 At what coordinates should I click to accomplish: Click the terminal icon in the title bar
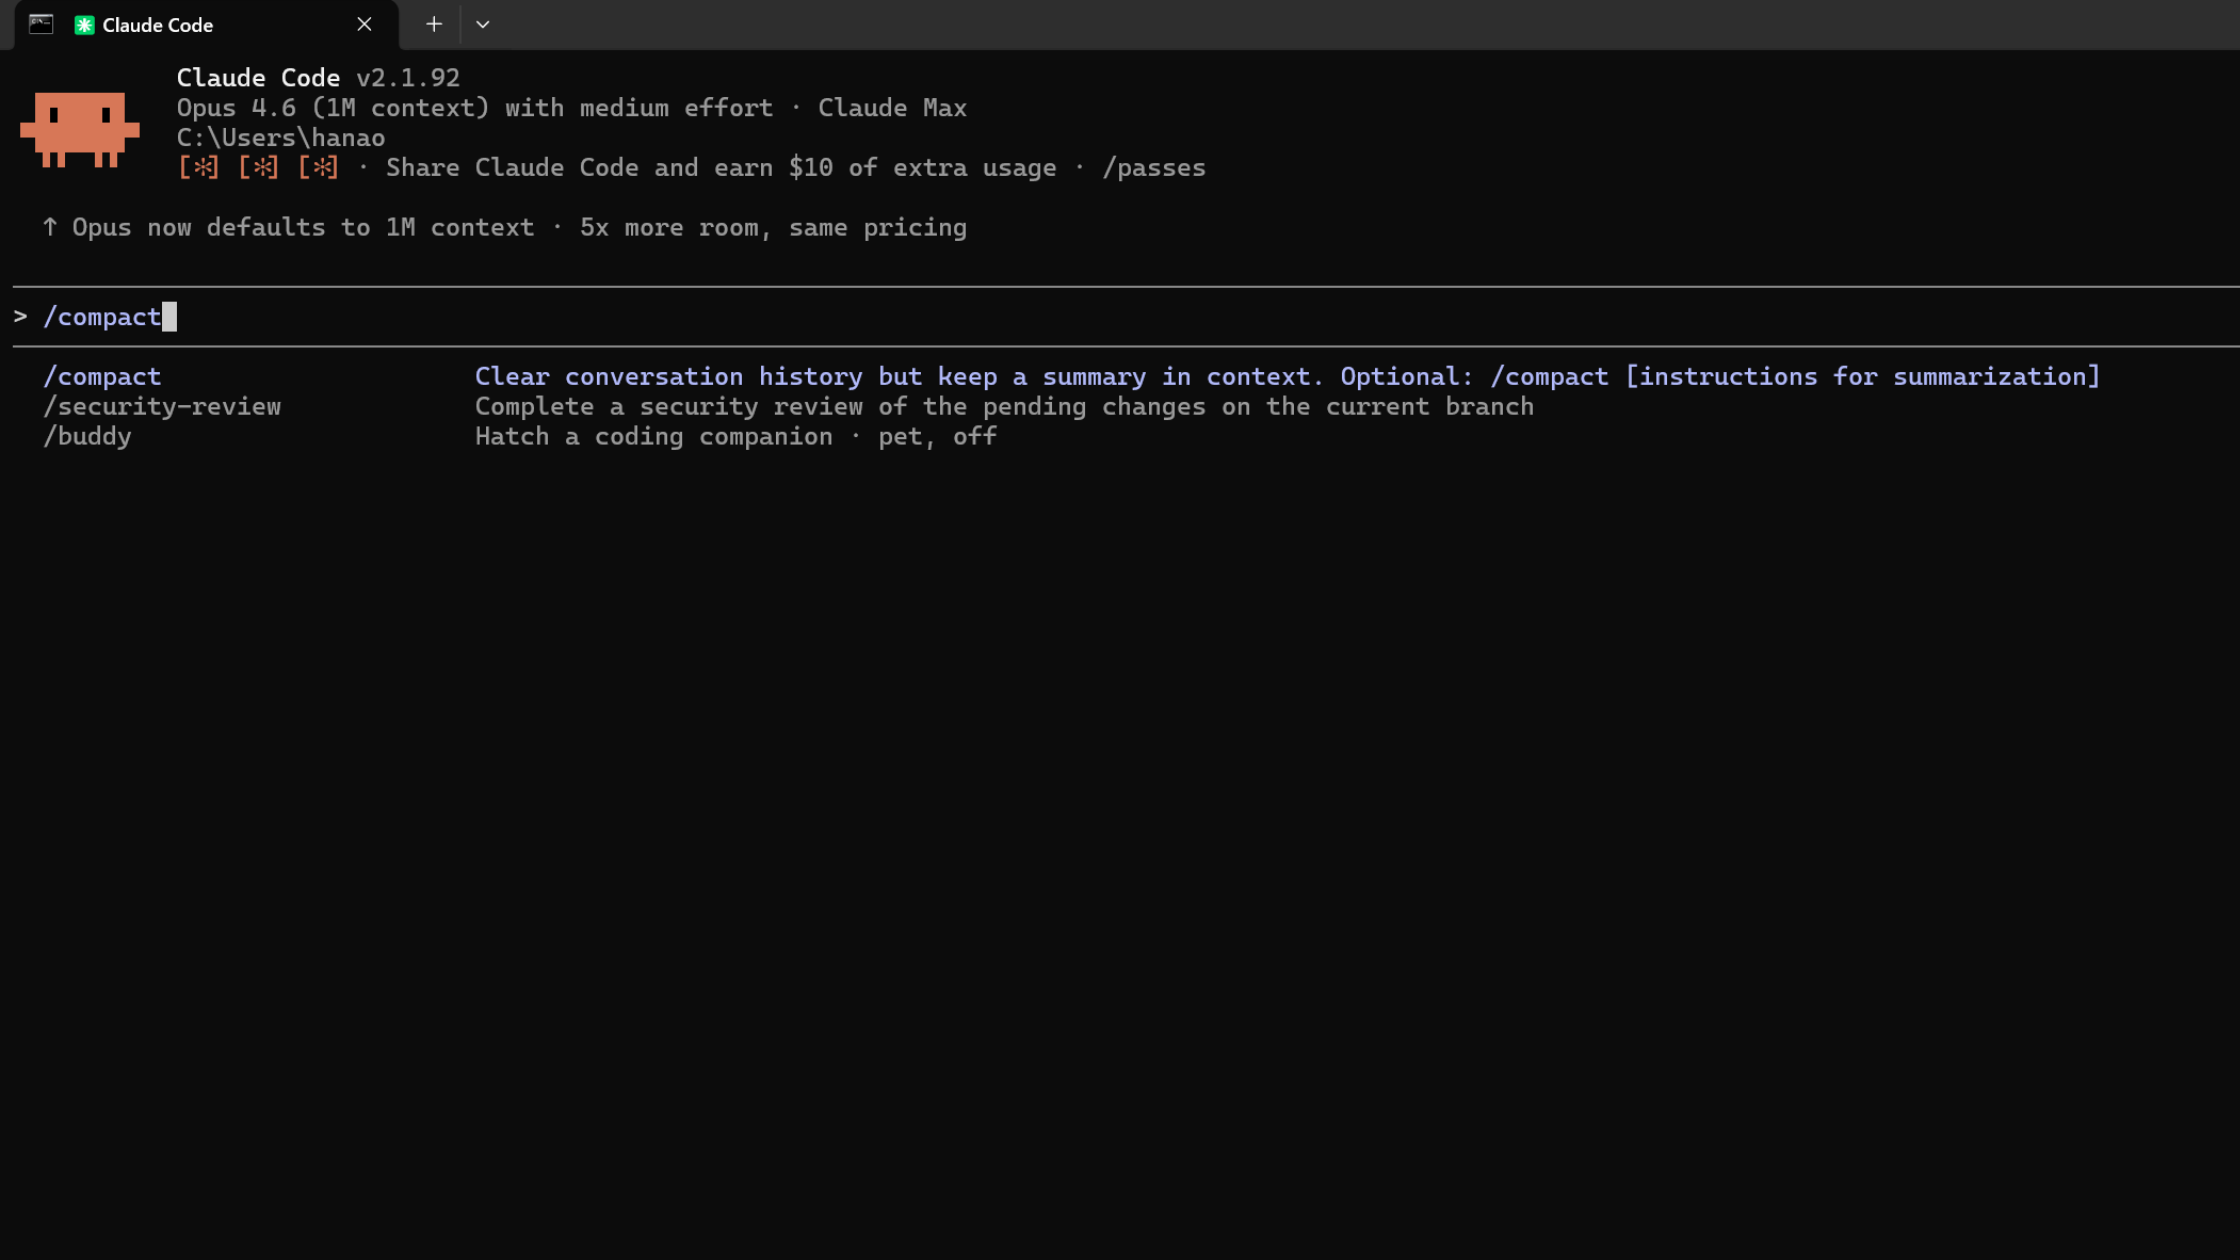(41, 24)
